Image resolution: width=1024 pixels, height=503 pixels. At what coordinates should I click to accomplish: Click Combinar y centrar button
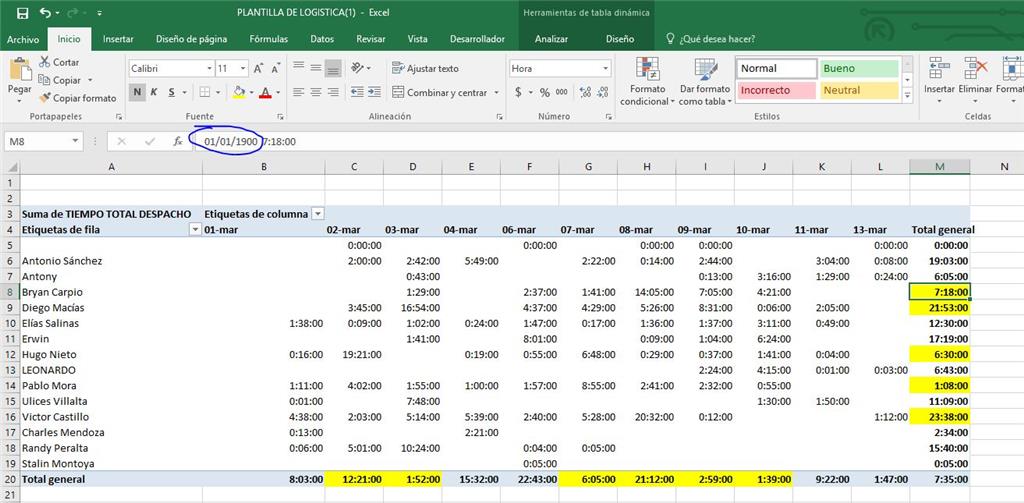[445, 92]
